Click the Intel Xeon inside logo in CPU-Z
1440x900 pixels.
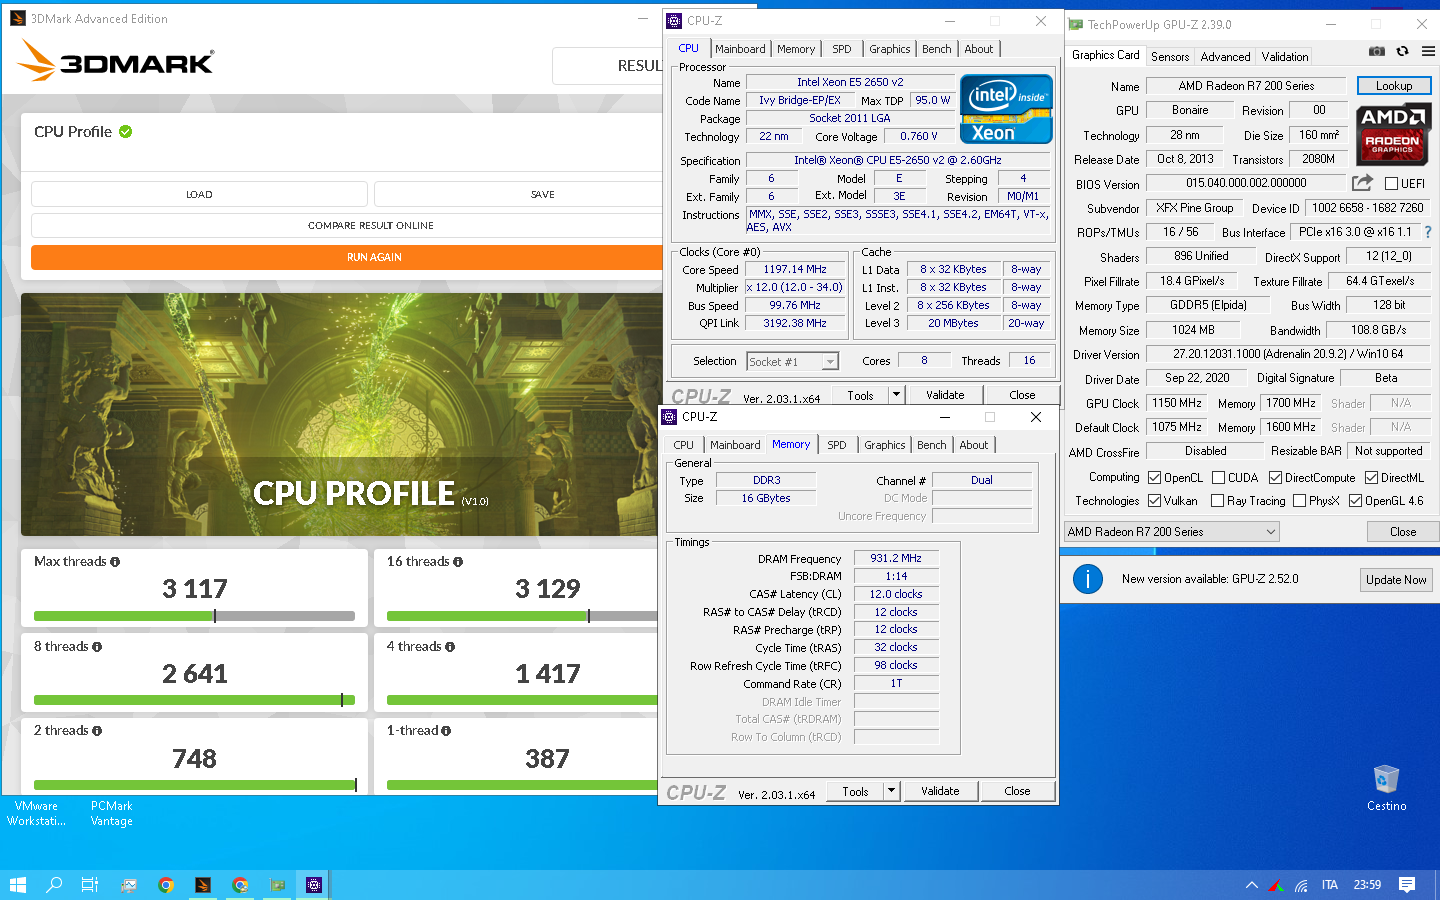1006,109
